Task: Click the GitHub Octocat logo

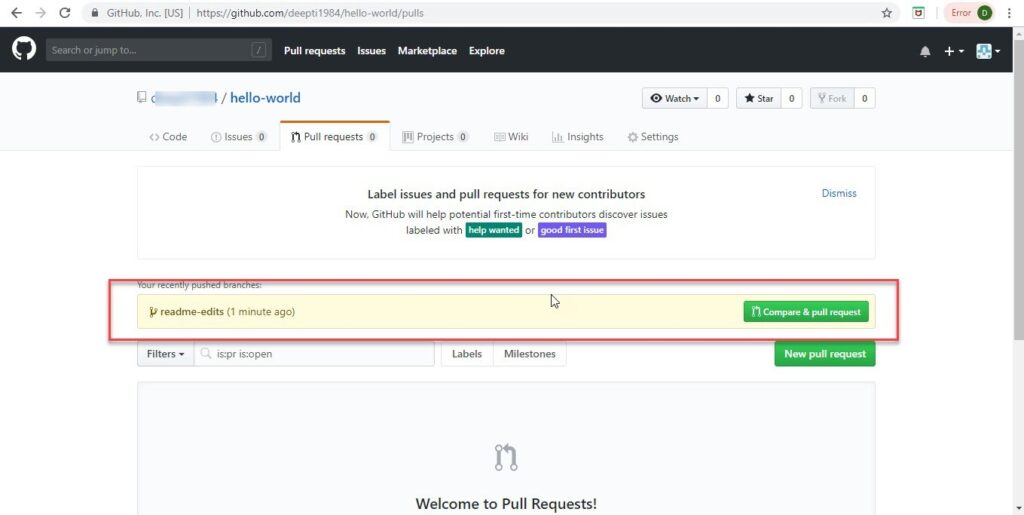Action: 24,50
